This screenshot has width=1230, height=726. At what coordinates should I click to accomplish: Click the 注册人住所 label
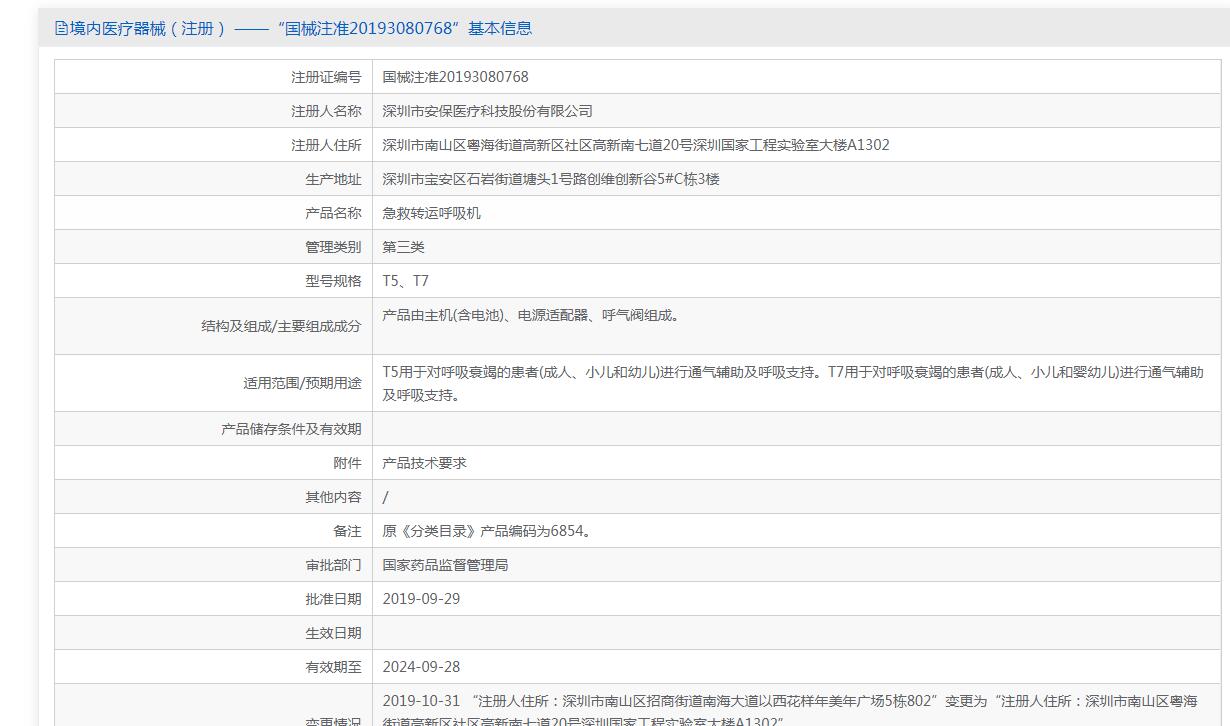tap(326, 145)
